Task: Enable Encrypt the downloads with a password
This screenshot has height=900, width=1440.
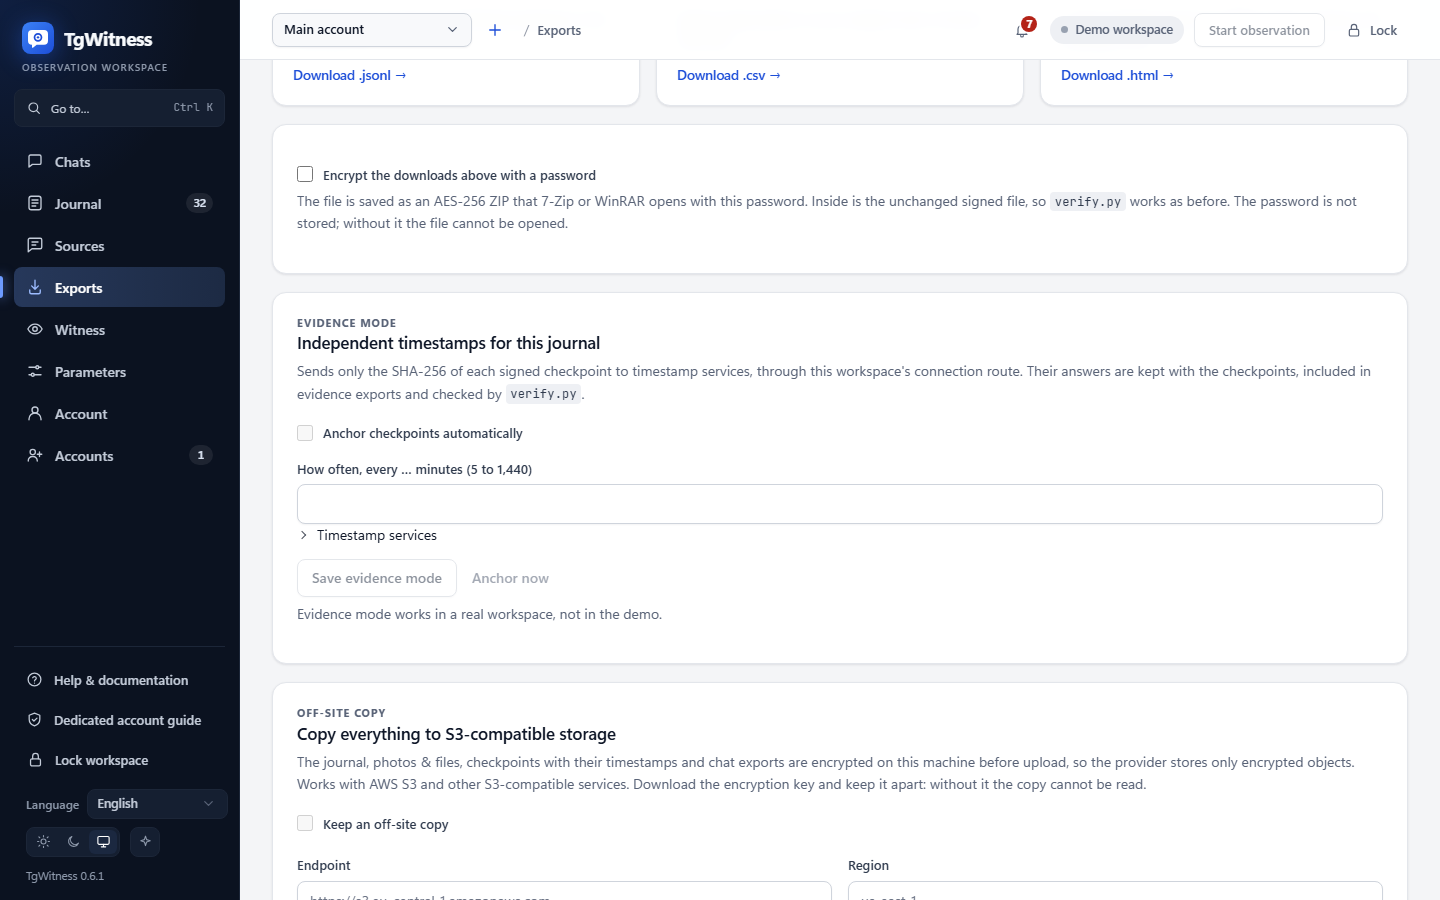Action: [x=305, y=174]
